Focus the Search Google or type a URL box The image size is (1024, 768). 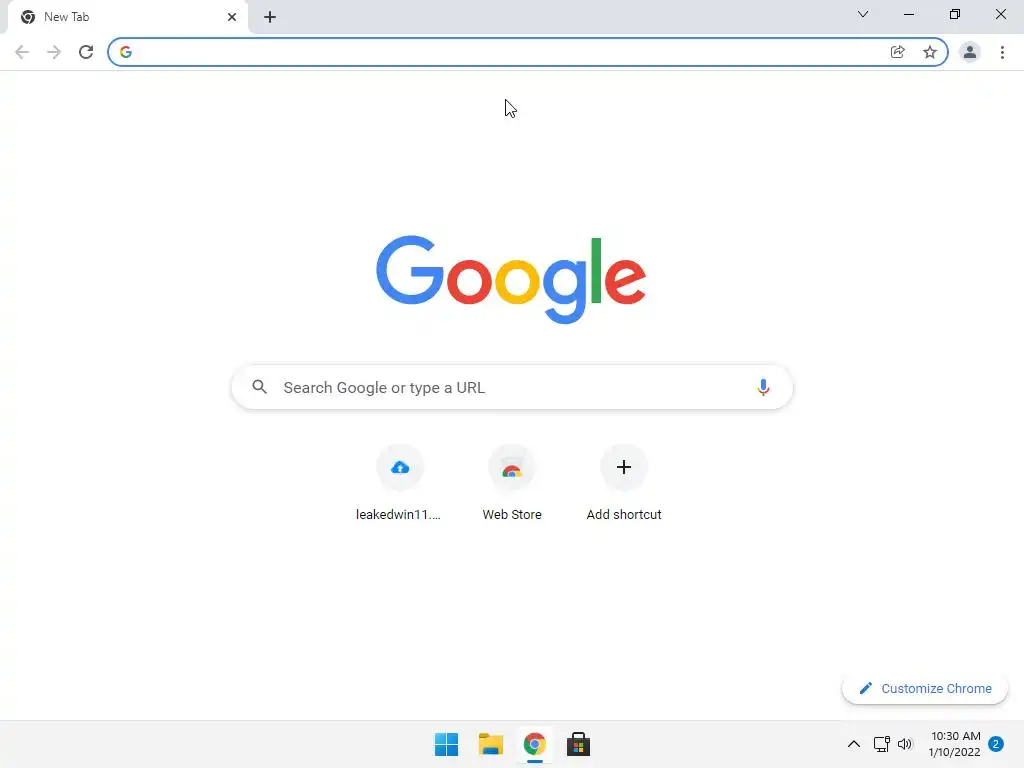(512, 387)
